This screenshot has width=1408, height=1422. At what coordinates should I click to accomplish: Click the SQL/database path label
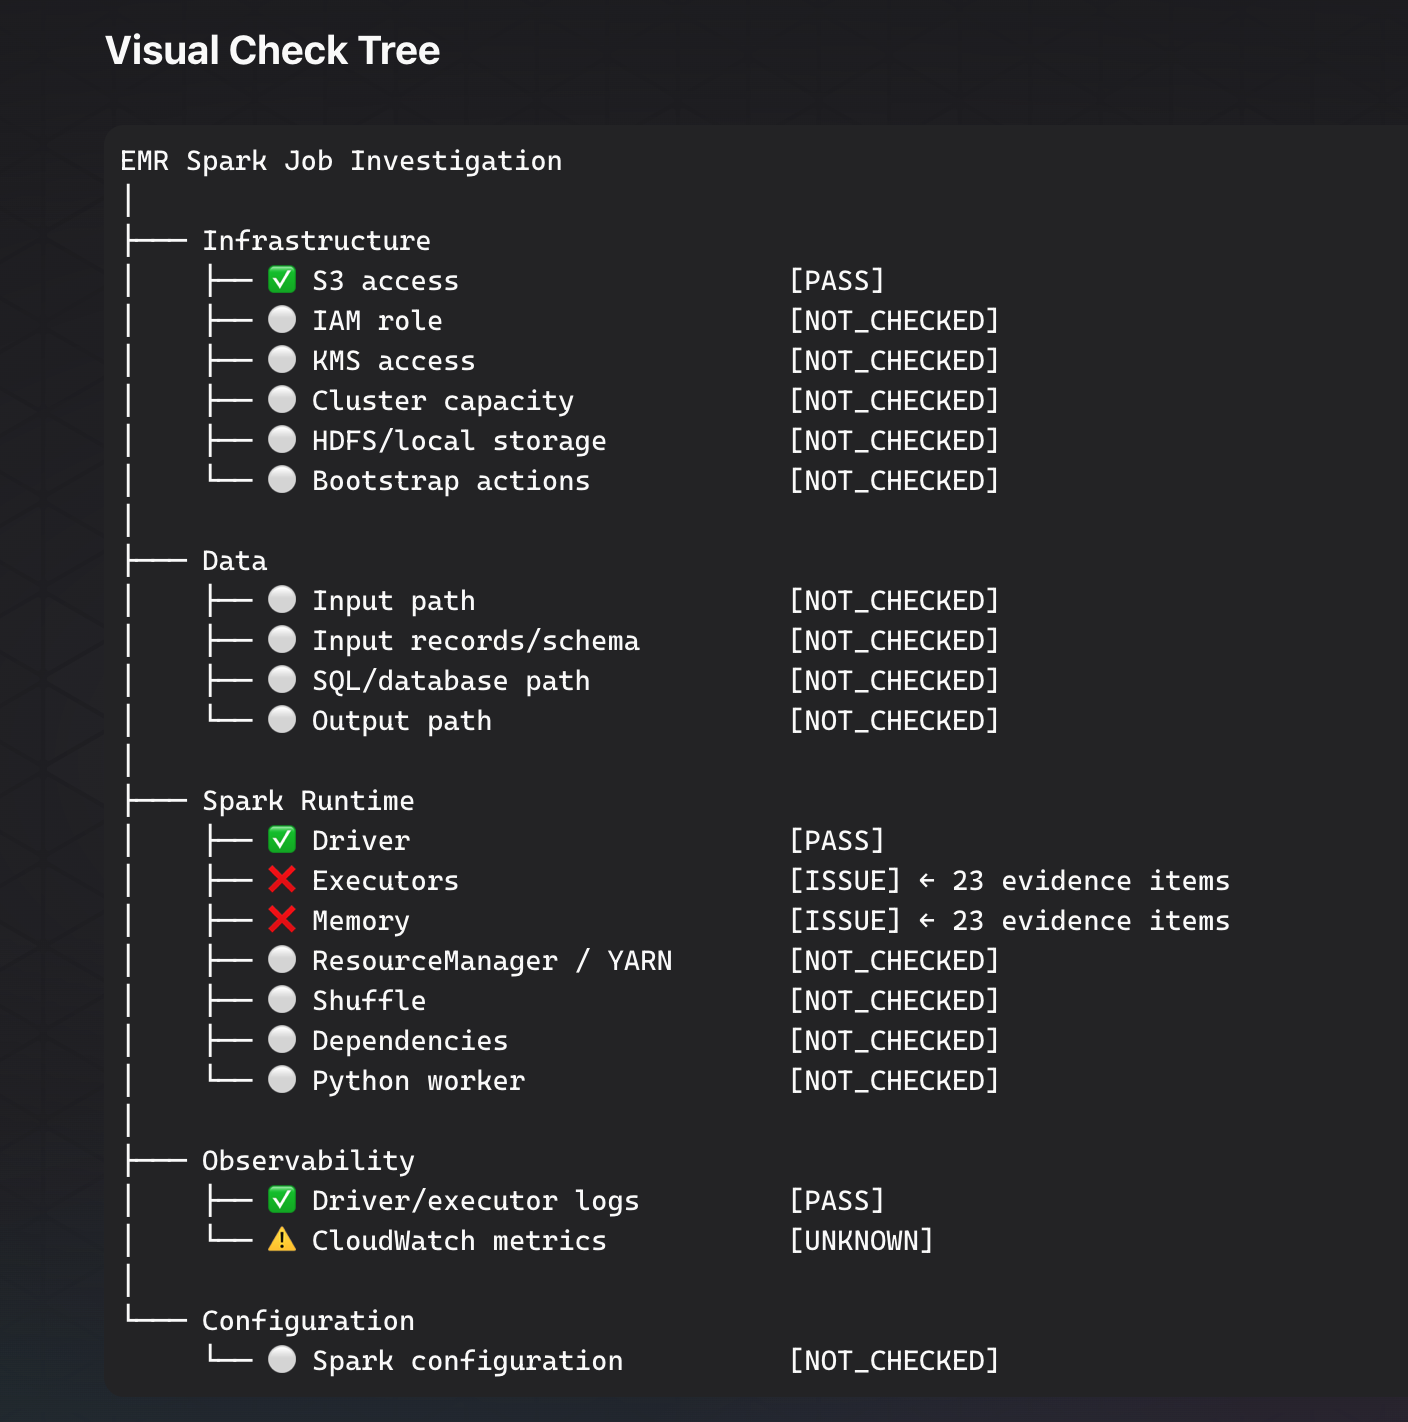pos(451,681)
